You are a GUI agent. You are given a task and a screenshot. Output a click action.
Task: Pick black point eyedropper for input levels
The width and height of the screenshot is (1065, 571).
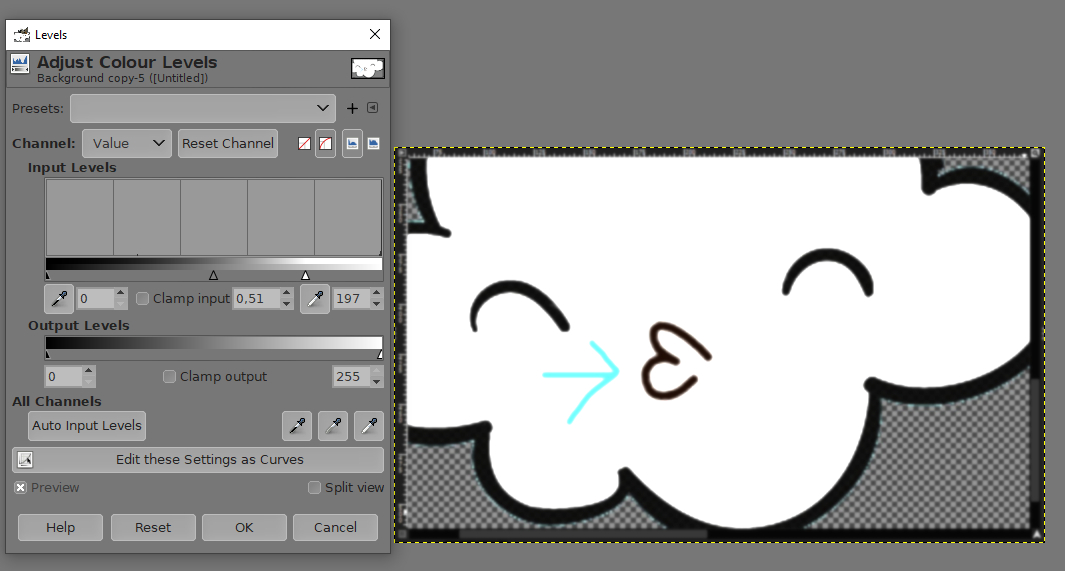pyautogui.click(x=59, y=299)
